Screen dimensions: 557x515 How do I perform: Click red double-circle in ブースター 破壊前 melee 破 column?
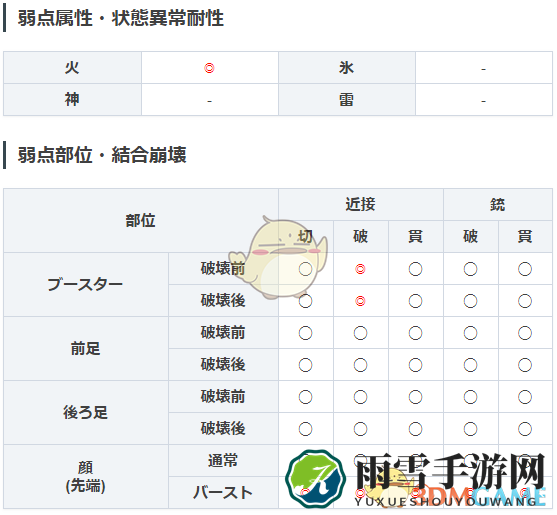coord(360,269)
